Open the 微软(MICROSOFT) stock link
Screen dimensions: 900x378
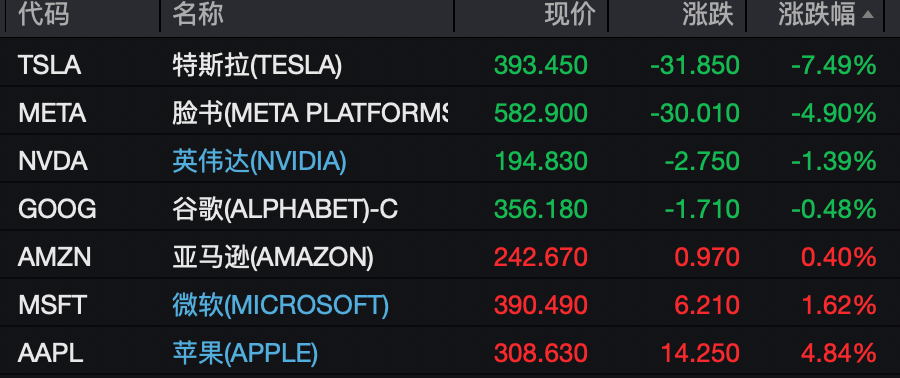280,305
